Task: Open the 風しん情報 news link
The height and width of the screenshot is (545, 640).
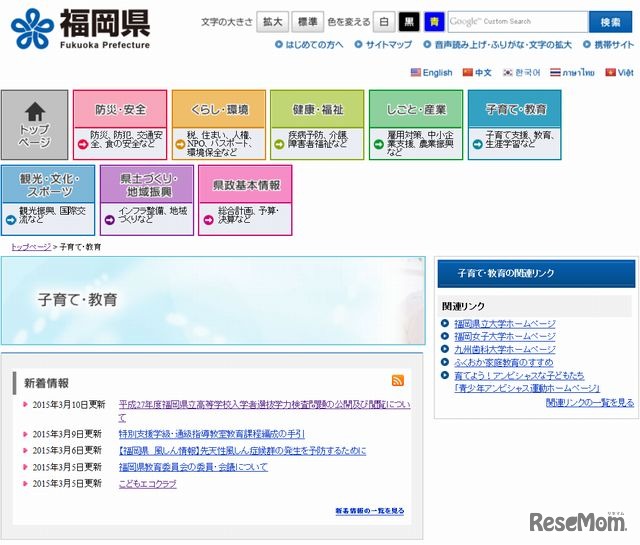Action: tap(242, 450)
